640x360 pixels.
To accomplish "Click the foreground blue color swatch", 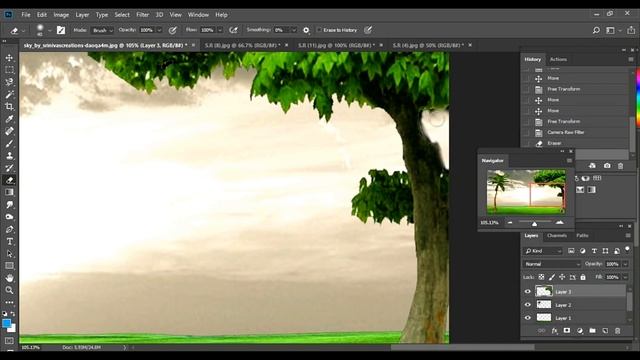I will [6, 323].
